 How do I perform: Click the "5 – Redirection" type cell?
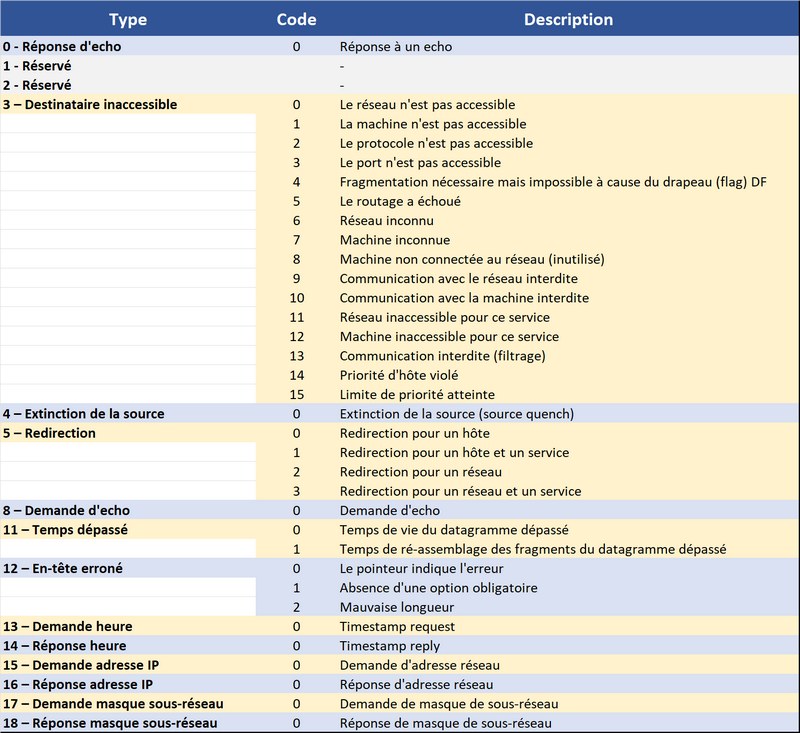[50, 433]
